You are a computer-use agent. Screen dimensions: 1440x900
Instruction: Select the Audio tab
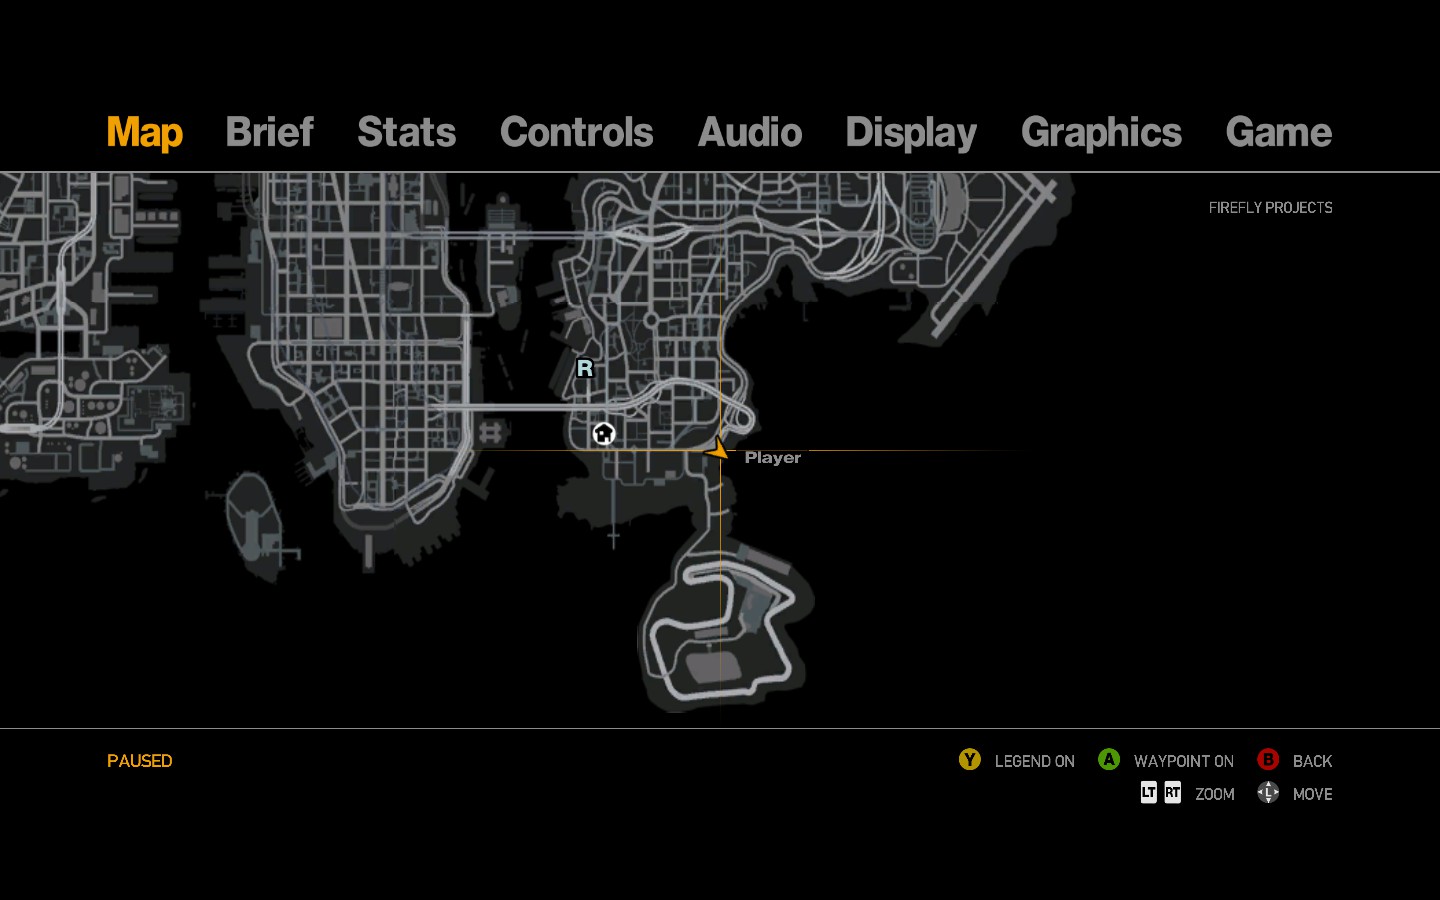[750, 132]
